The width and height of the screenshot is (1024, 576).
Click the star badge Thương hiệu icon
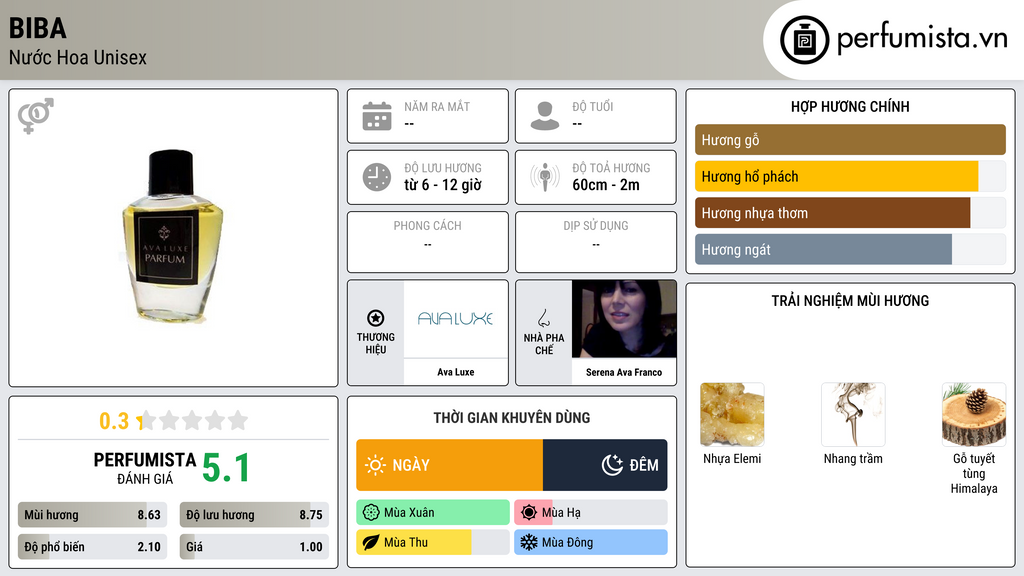point(376,318)
